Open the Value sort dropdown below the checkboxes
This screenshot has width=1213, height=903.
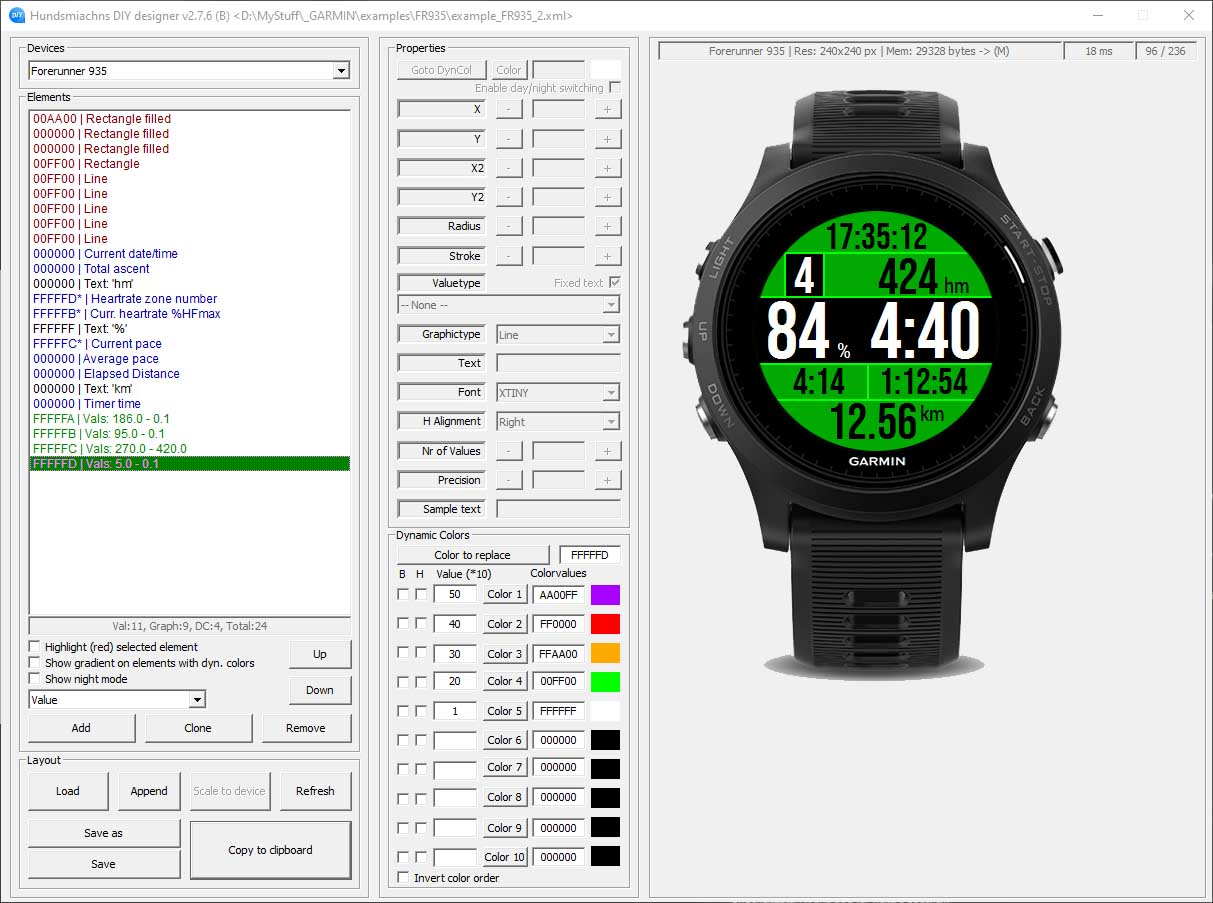197,698
